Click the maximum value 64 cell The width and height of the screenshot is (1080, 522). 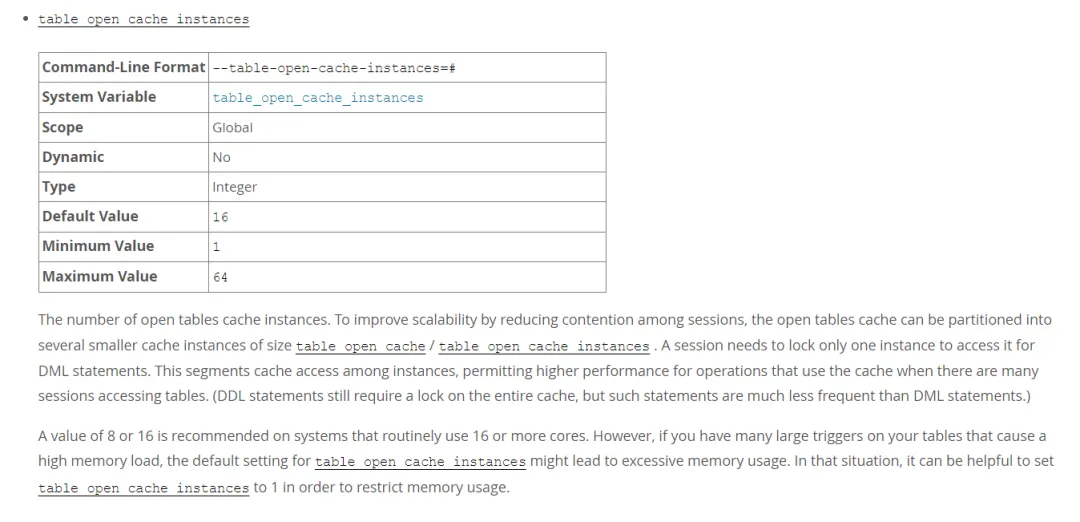pyautogui.click(x=220, y=277)
